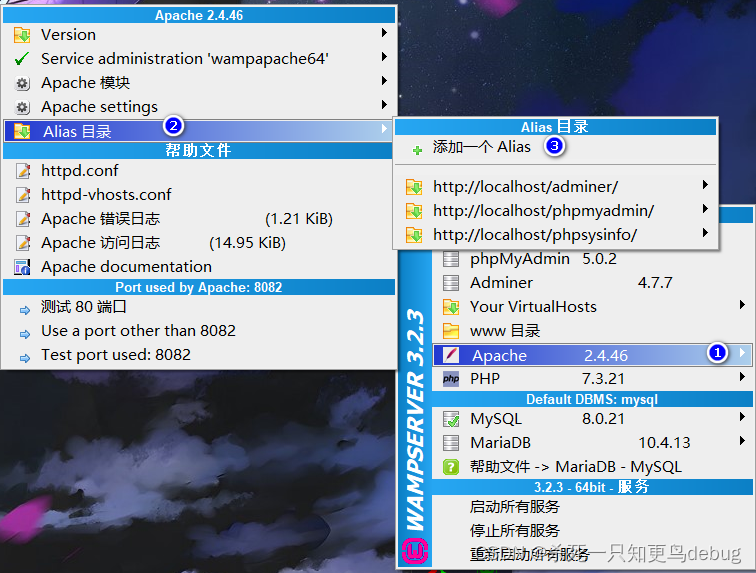Click the Your VirtualHosts folder icon
This screenshot has width=756, height=573.
coord(451,307)
